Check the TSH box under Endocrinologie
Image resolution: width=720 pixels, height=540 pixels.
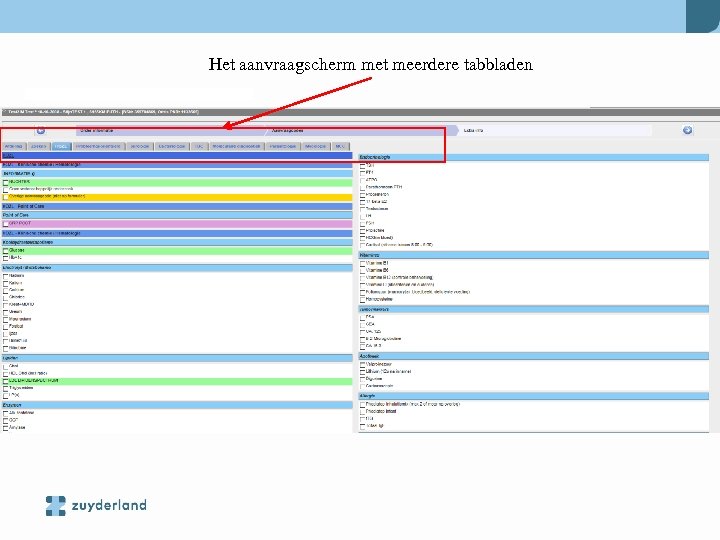click(x=362, y=165)
